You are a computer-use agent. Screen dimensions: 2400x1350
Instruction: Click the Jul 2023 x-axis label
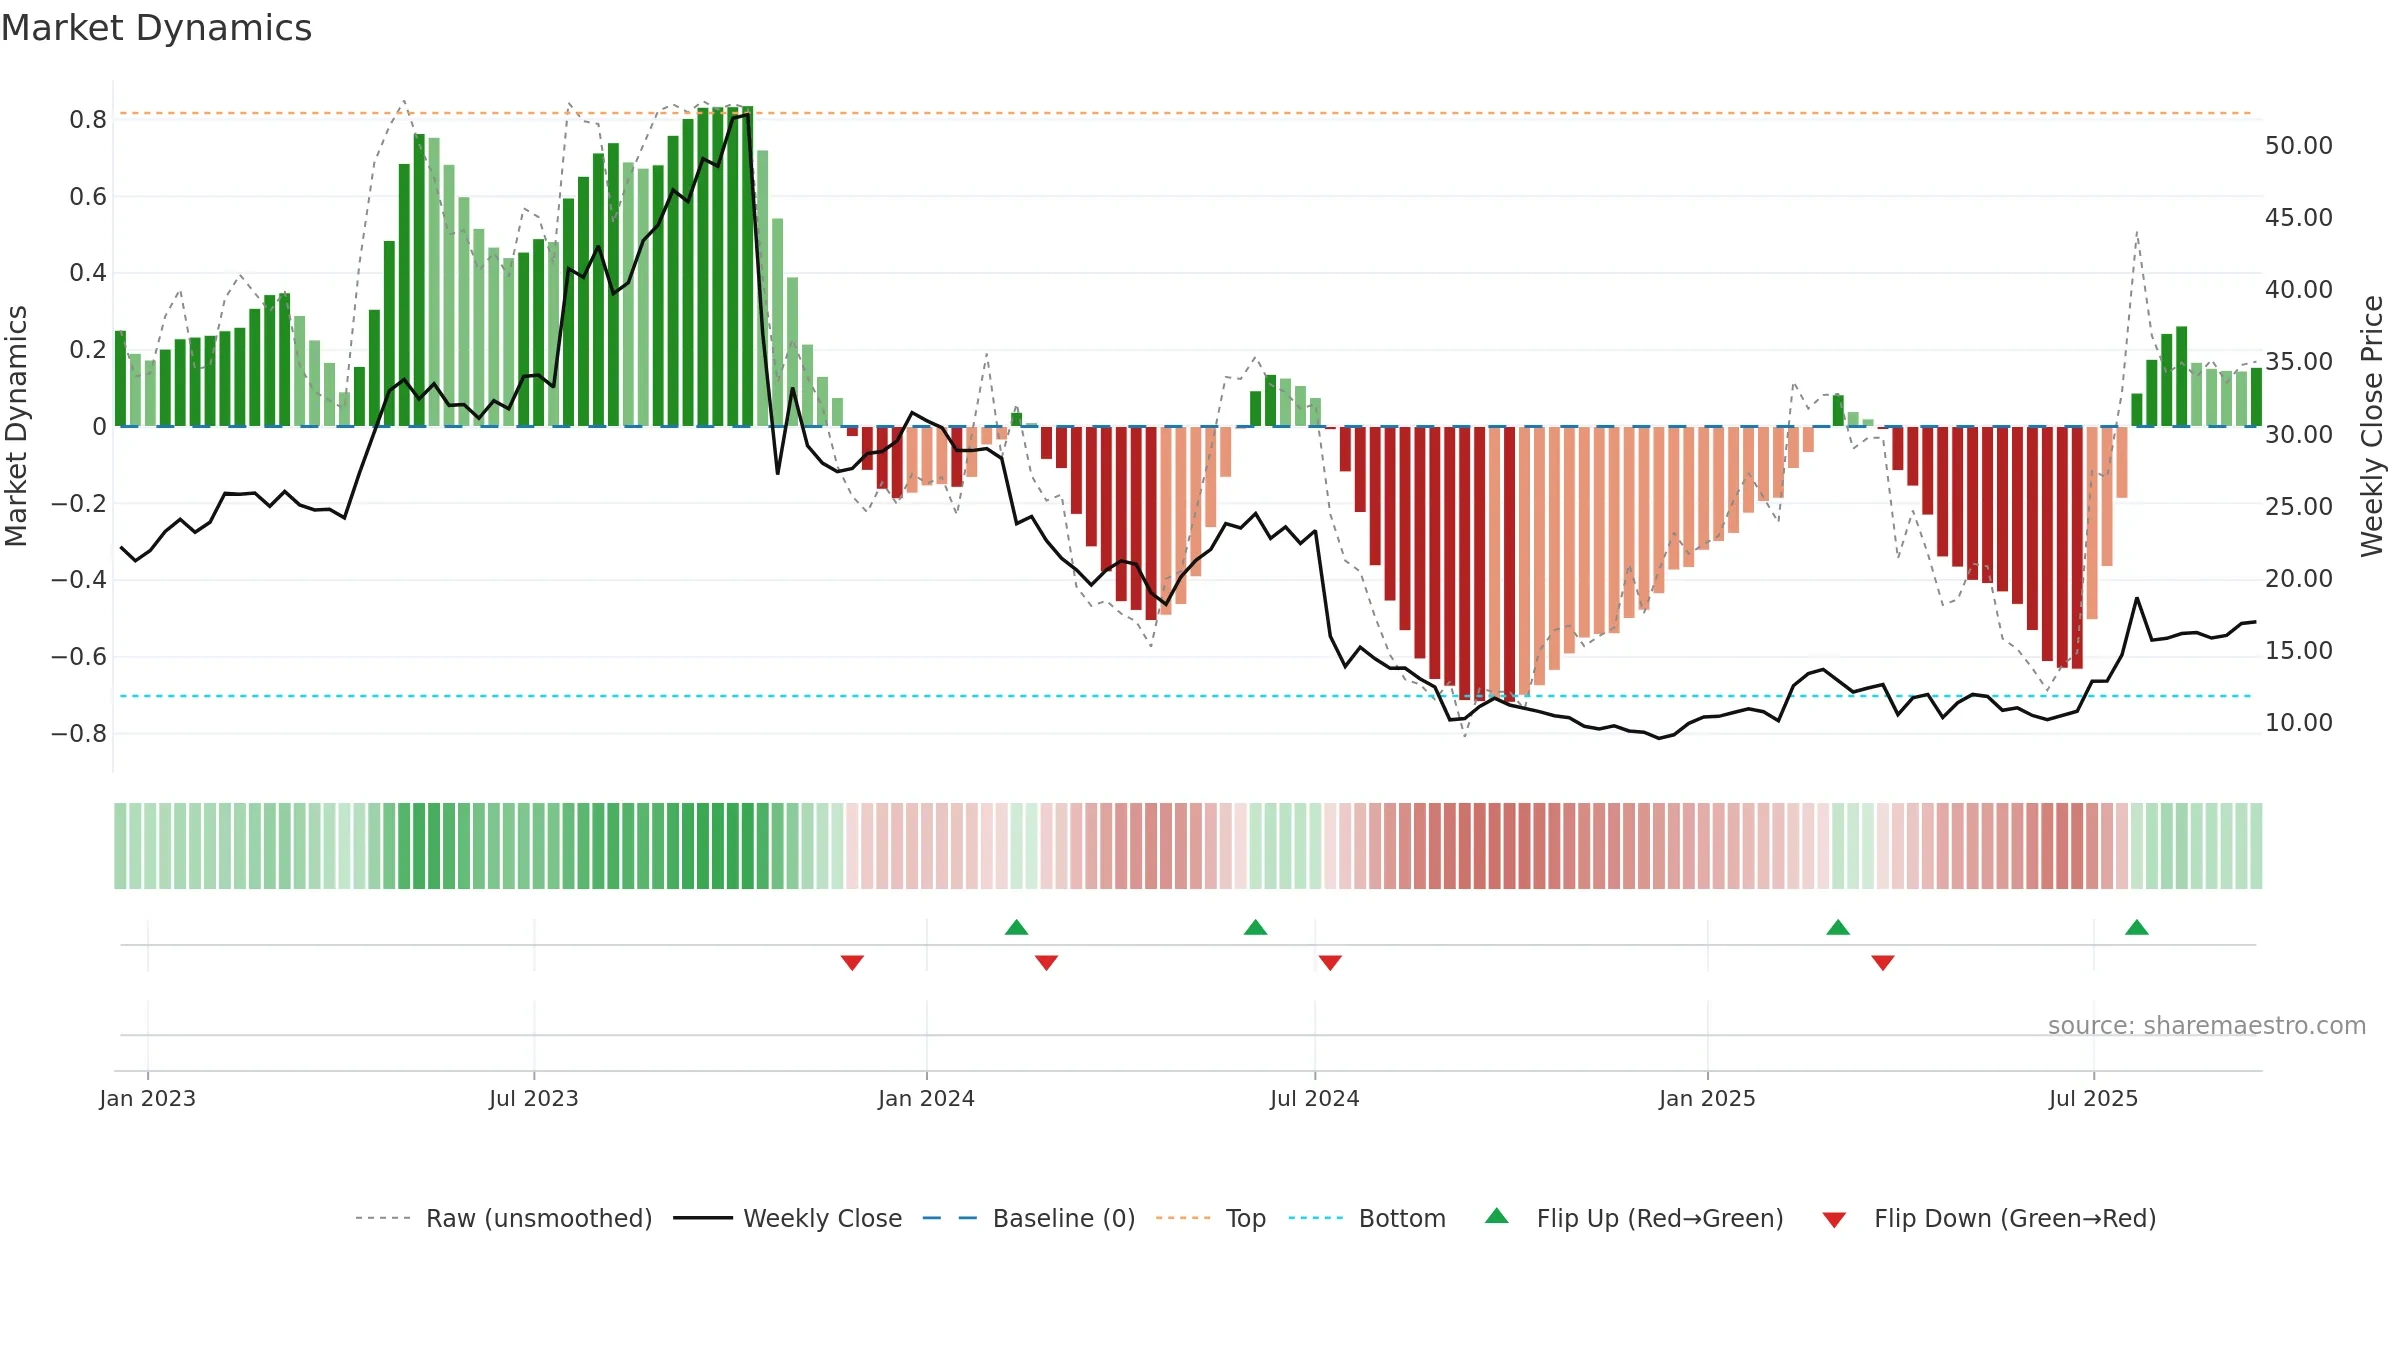[534, 1098]
